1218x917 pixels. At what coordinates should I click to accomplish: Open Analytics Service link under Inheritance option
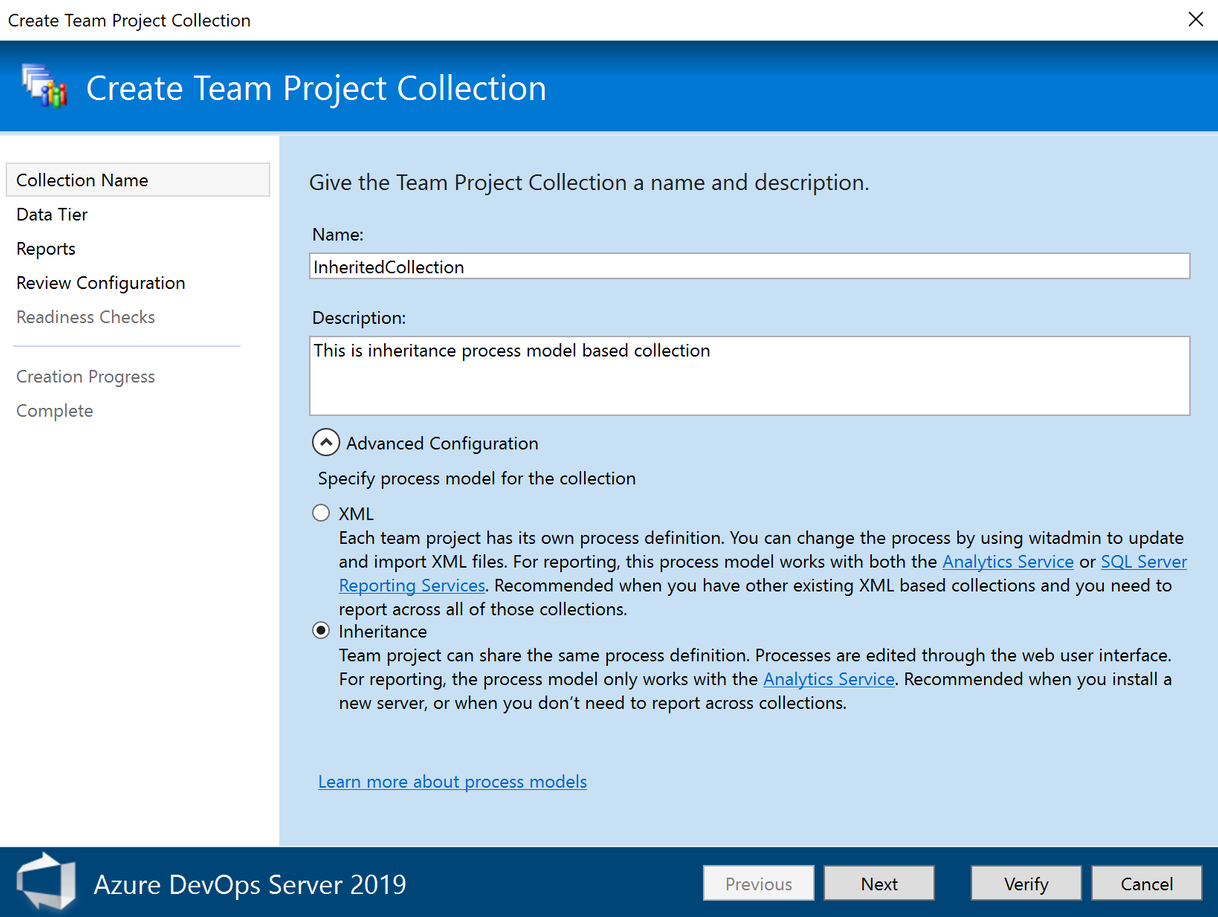(828, 679)
